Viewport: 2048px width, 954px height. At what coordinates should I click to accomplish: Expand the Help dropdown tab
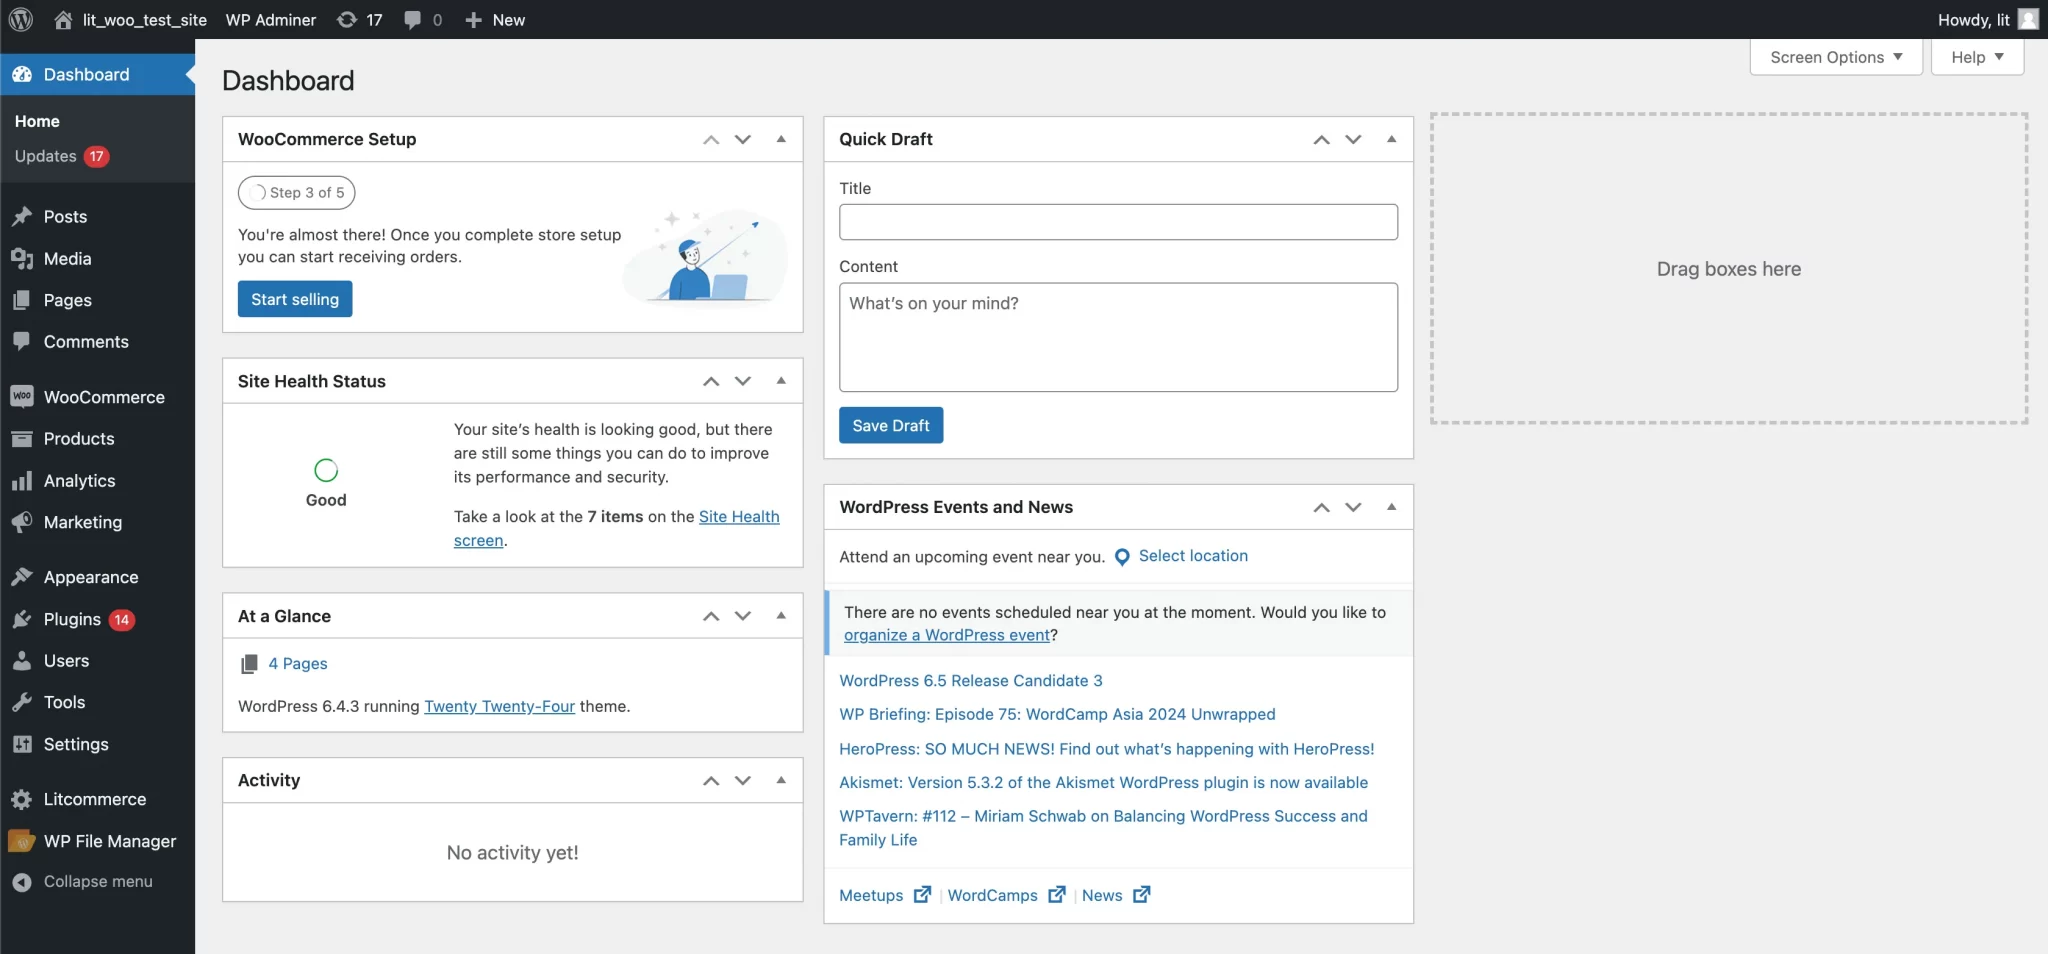(1976, 57)
